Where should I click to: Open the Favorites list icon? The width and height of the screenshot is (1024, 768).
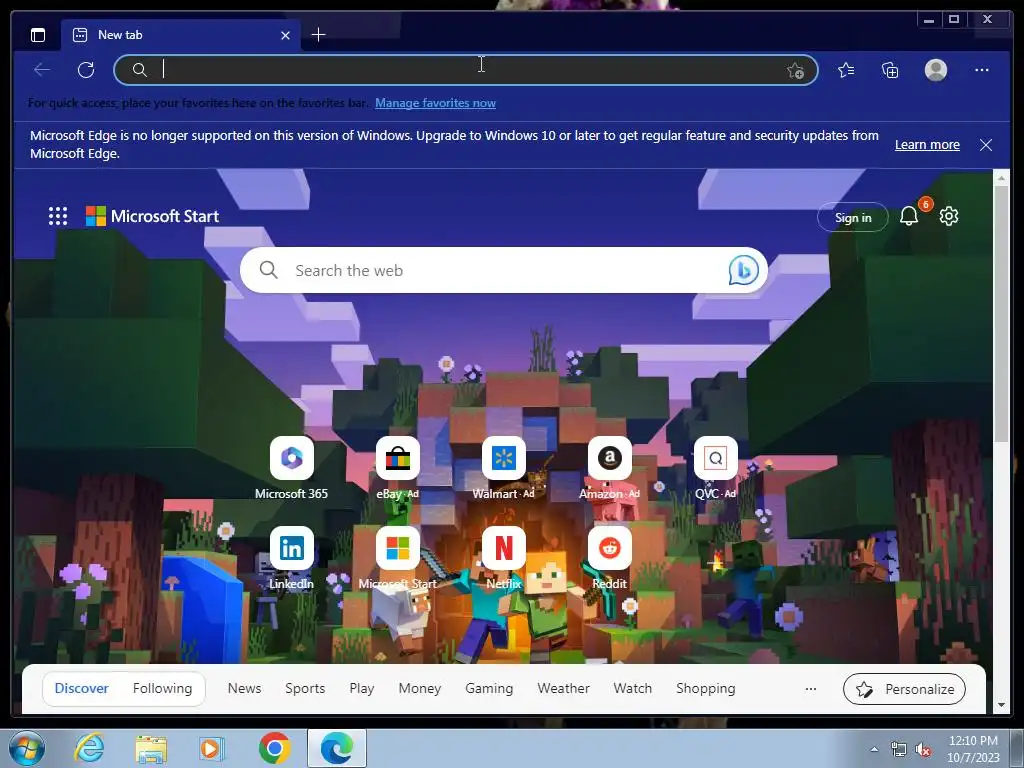click(846, 70)
